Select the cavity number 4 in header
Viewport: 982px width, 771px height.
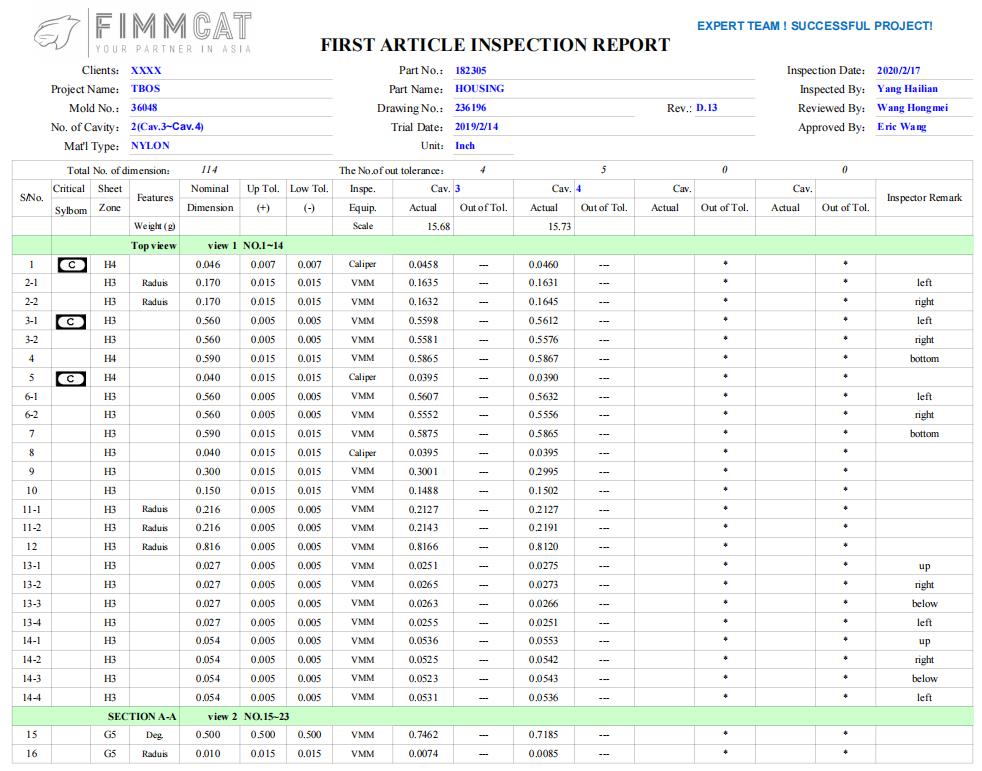[x=578, y=189]
